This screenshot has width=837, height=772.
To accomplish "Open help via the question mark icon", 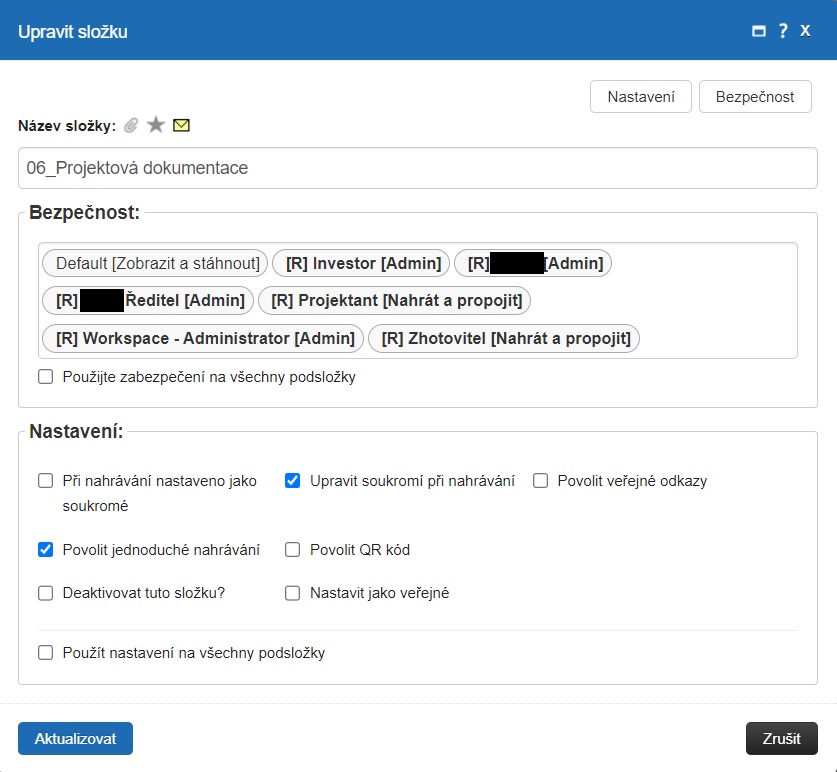I will [783, 31].
